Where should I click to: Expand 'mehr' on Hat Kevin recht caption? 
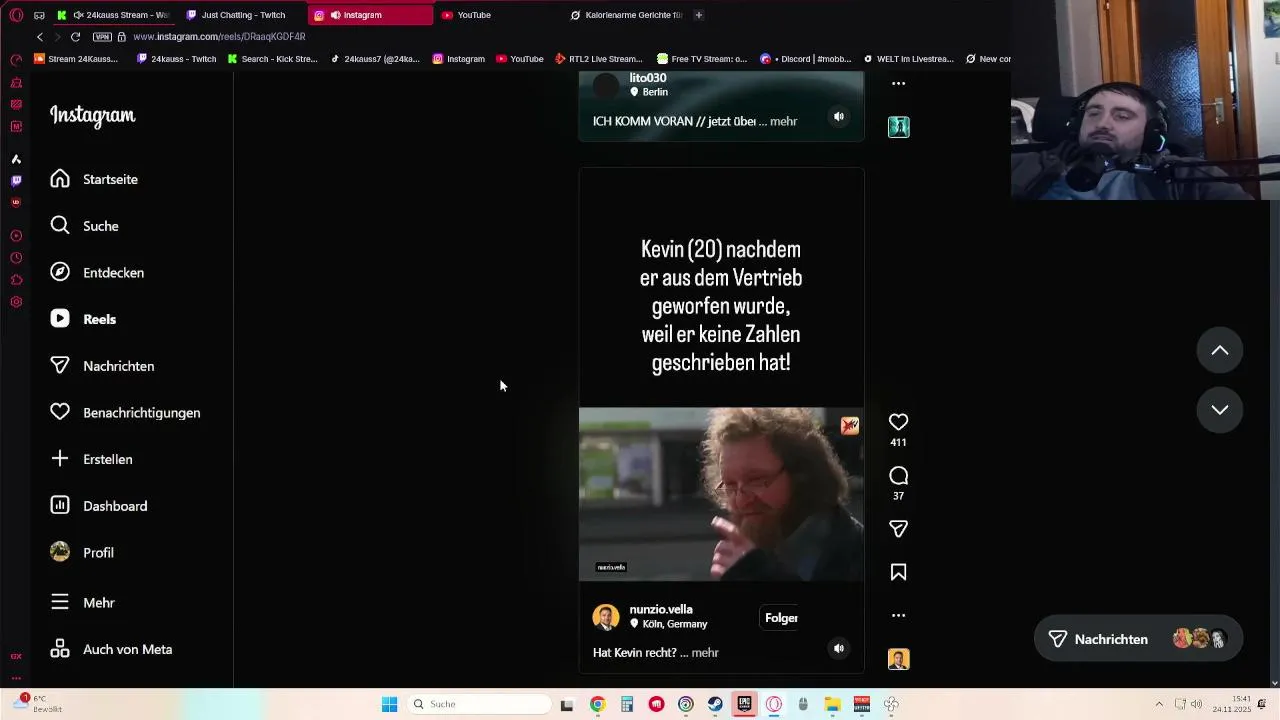pyautogui.click(x=705, y=652)
